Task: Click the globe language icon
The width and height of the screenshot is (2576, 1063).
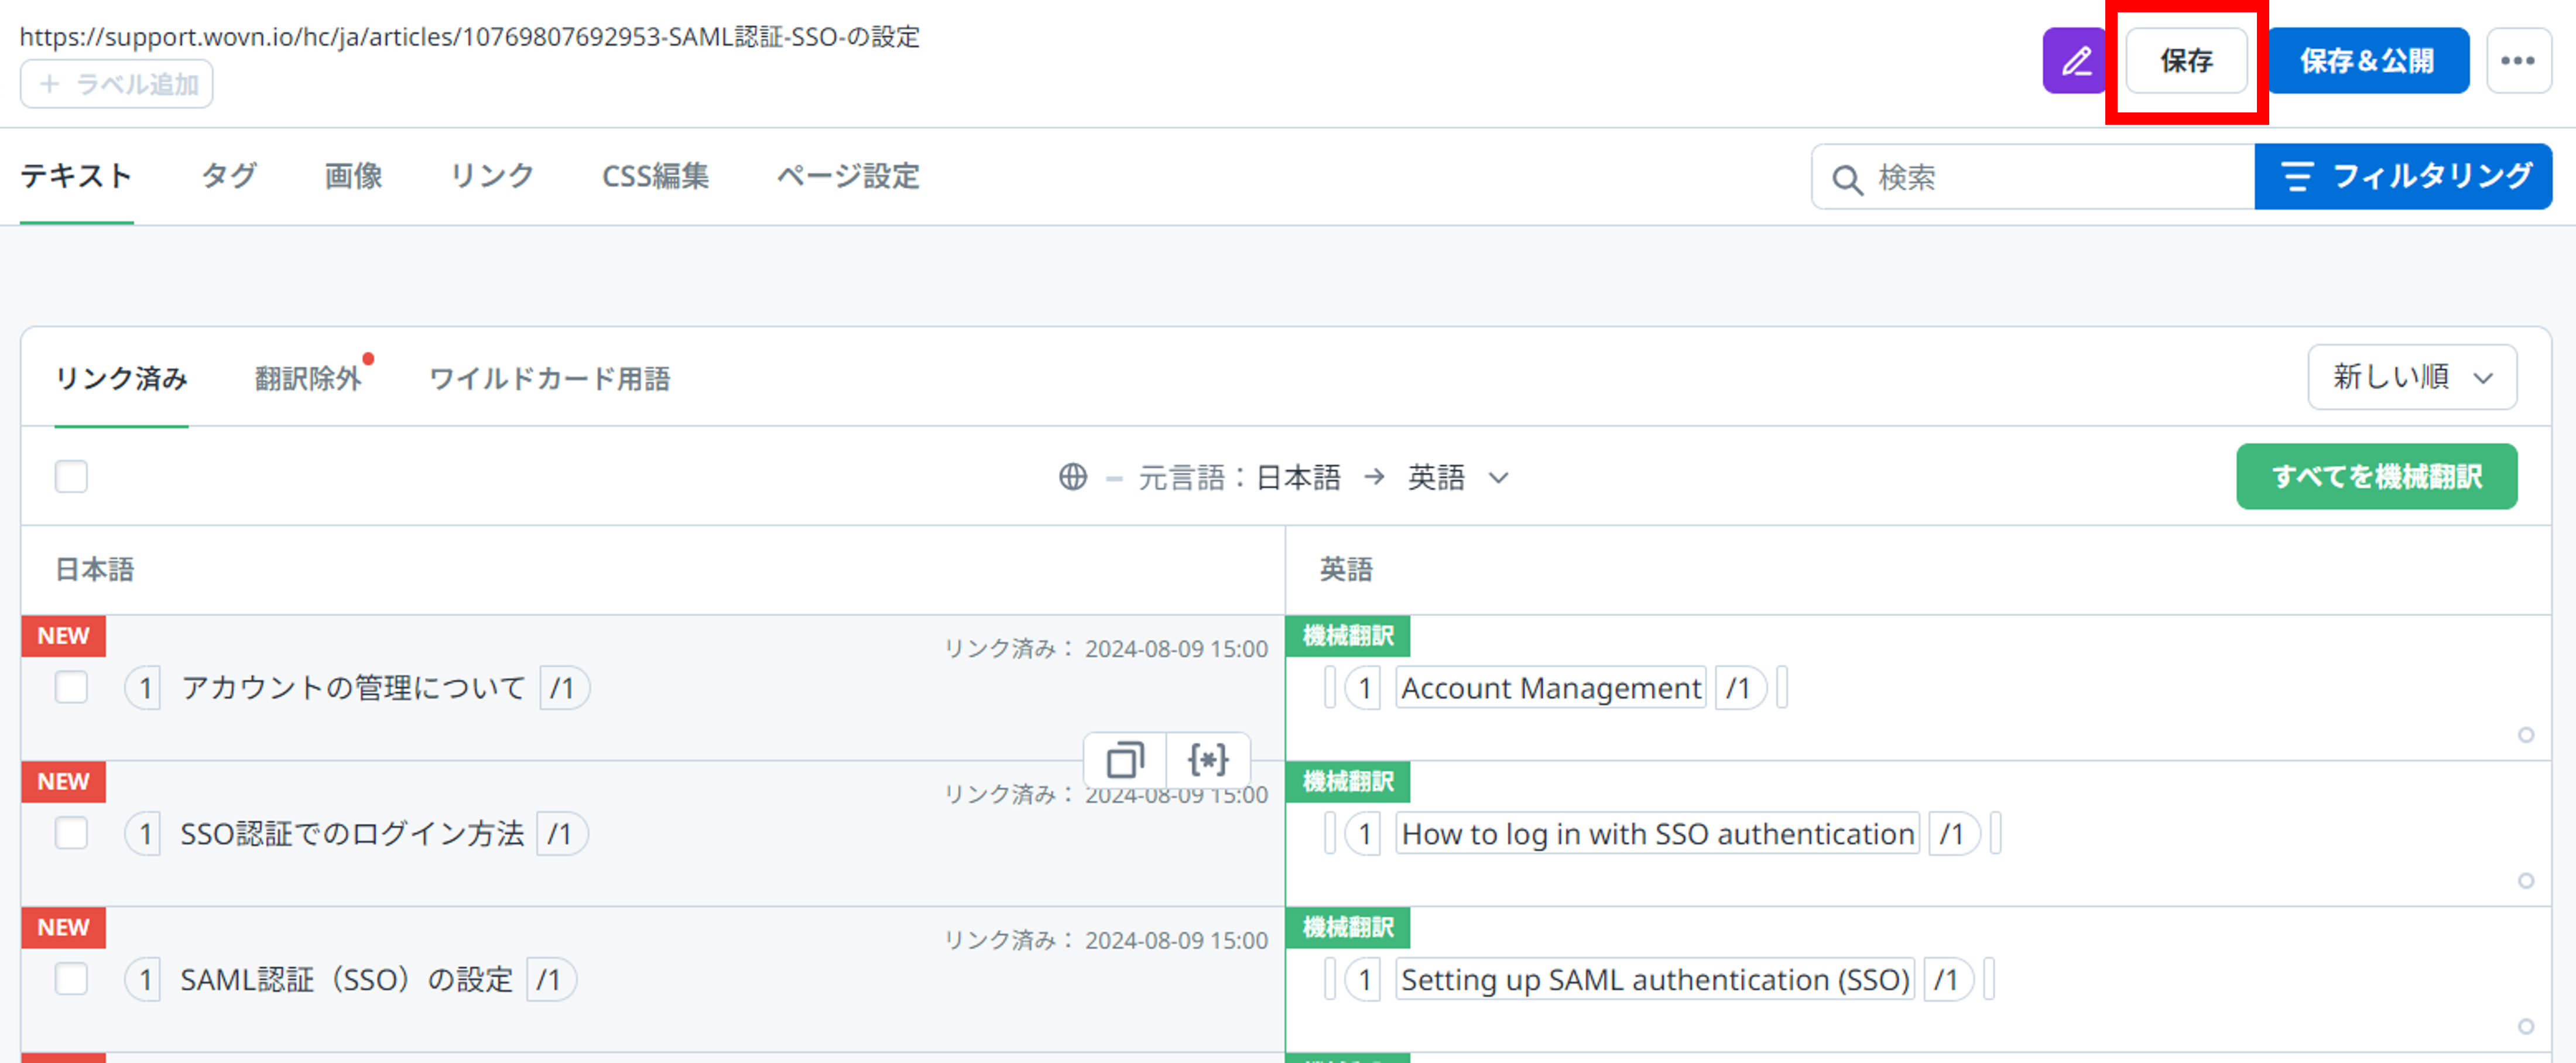Action: 1072,477
